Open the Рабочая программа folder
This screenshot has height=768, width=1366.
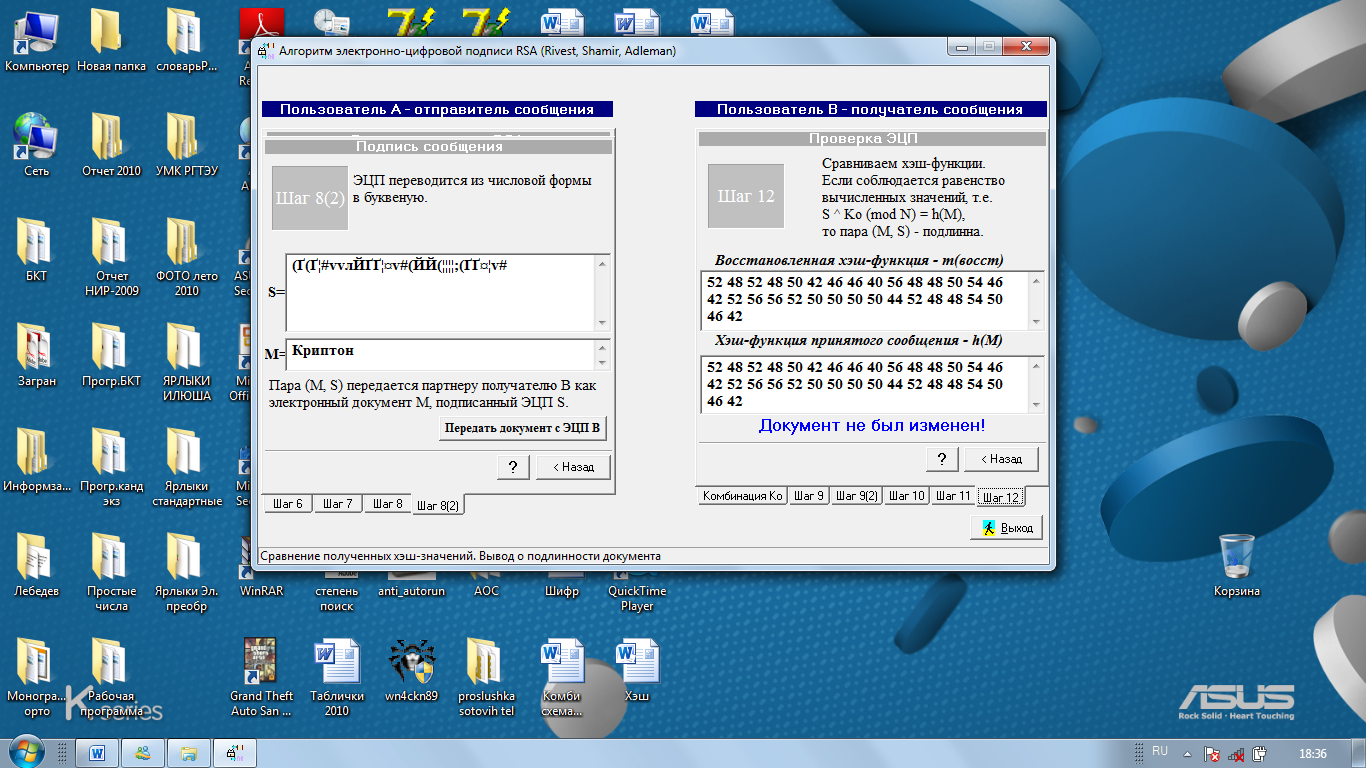pyautogui.click(x=112, y=677)
